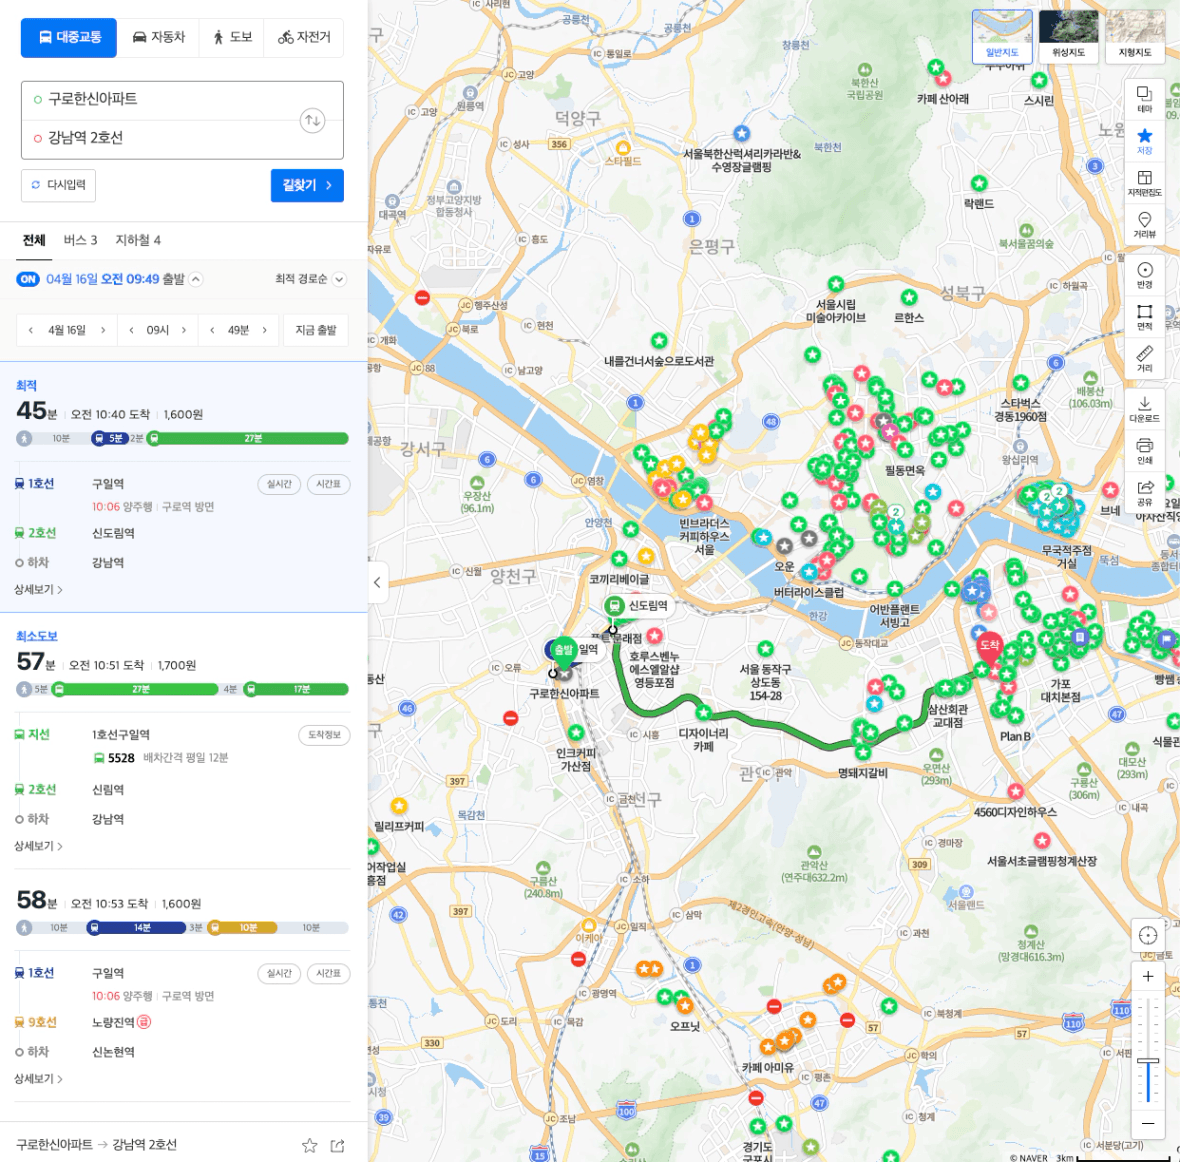This screenshot has height=1162, width=1180.
Task: Increase the departure minute 49분
Action: tap(264, 330)
